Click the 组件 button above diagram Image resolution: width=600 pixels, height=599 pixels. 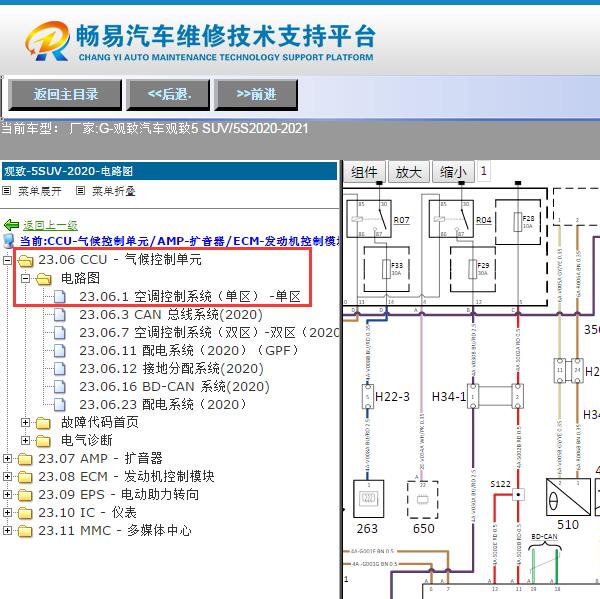click(364, 172)
